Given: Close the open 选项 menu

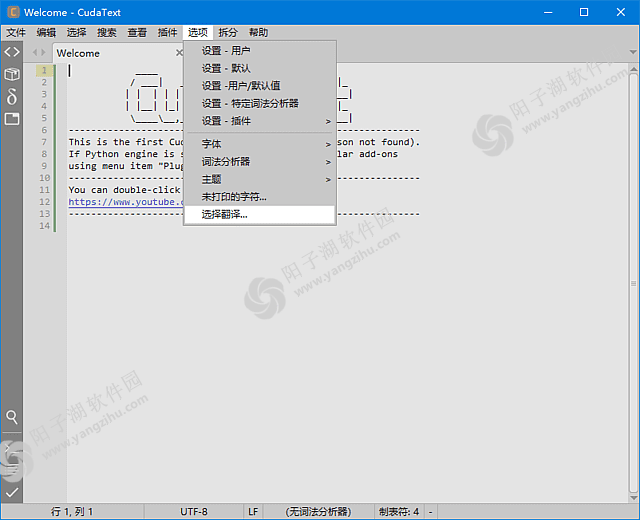Looking at the screenshot, I should (198, 32).
